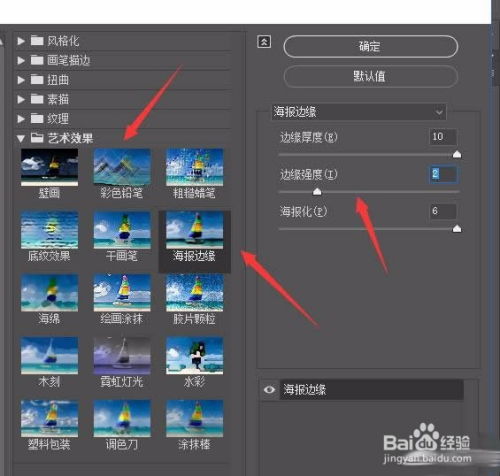Collapse the filter gallery panel with the double-chevron icon

[x=264, y=42]
